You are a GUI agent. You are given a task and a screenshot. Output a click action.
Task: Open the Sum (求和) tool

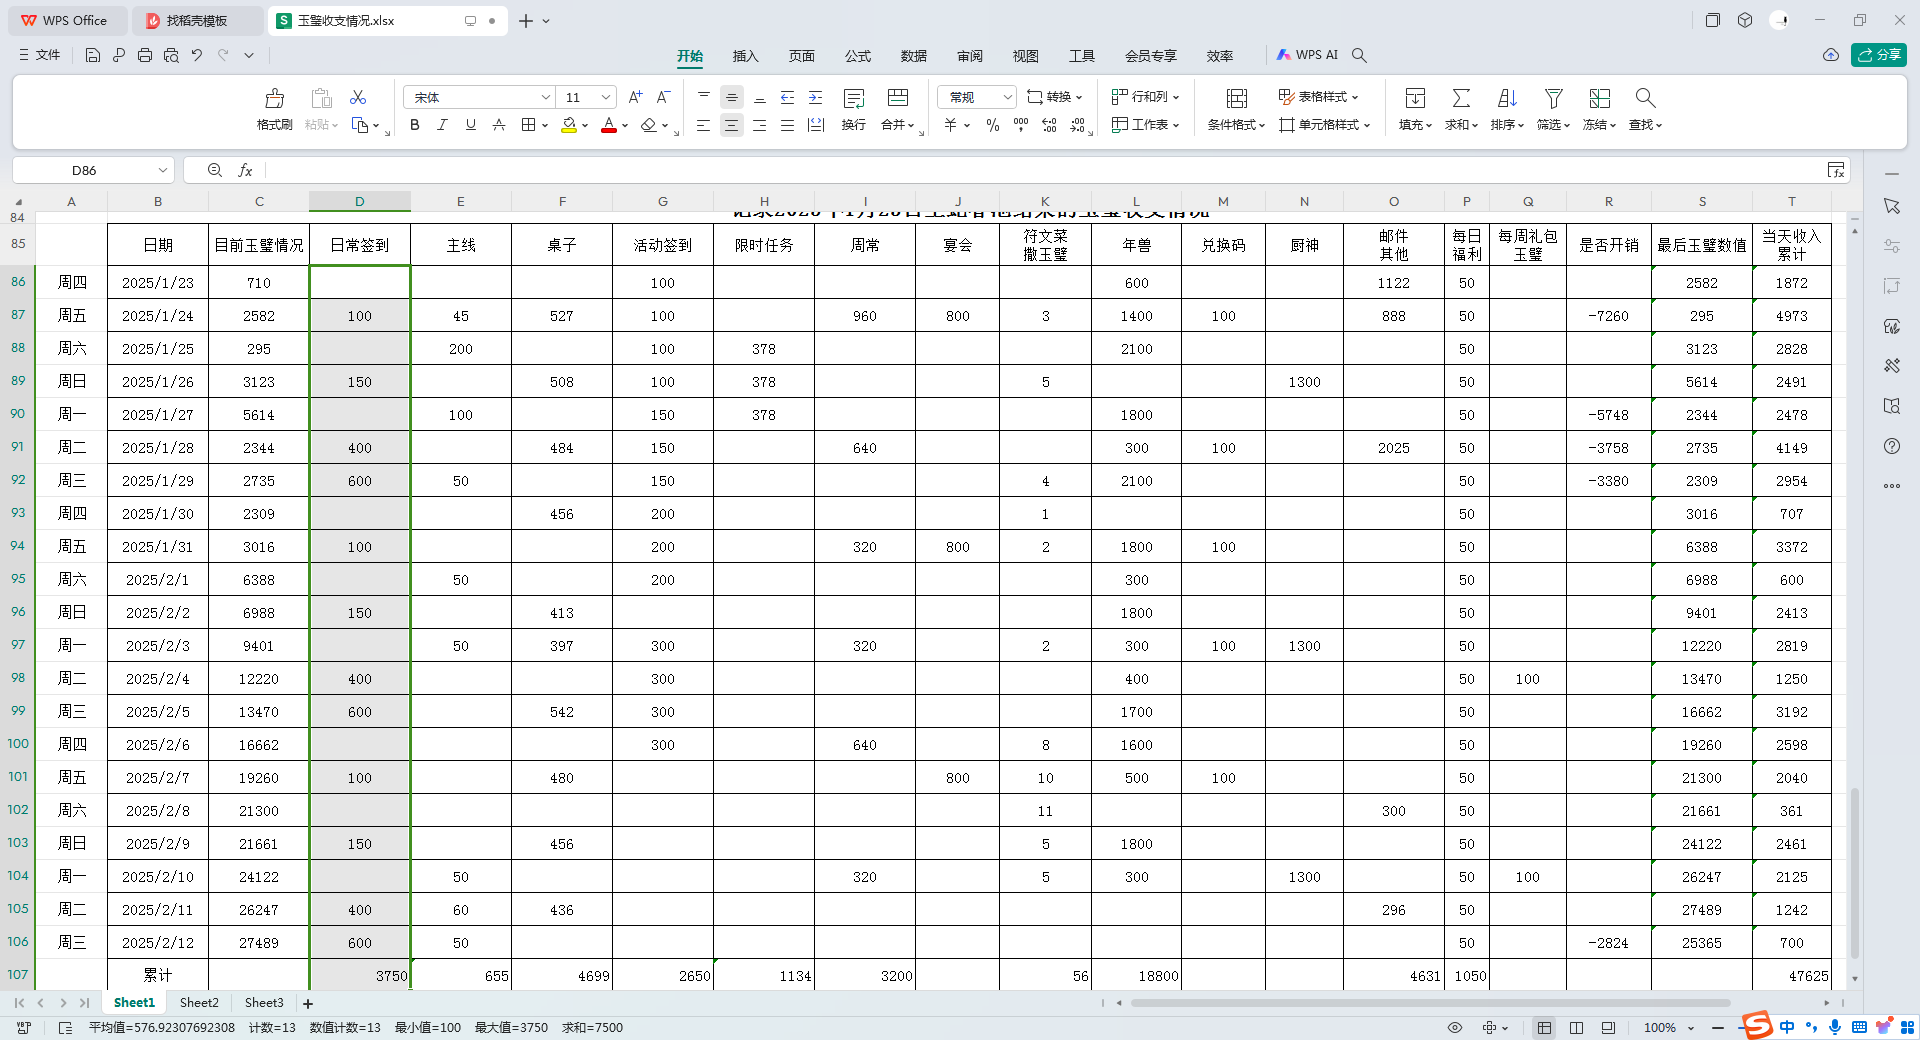1461,99
